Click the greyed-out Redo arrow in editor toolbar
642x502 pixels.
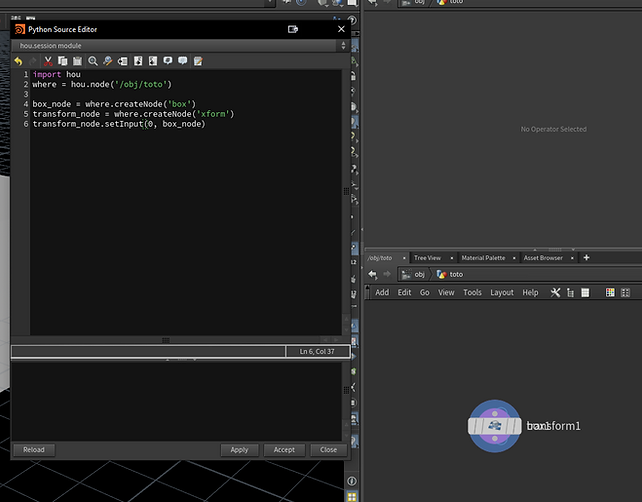pos(33,61)
